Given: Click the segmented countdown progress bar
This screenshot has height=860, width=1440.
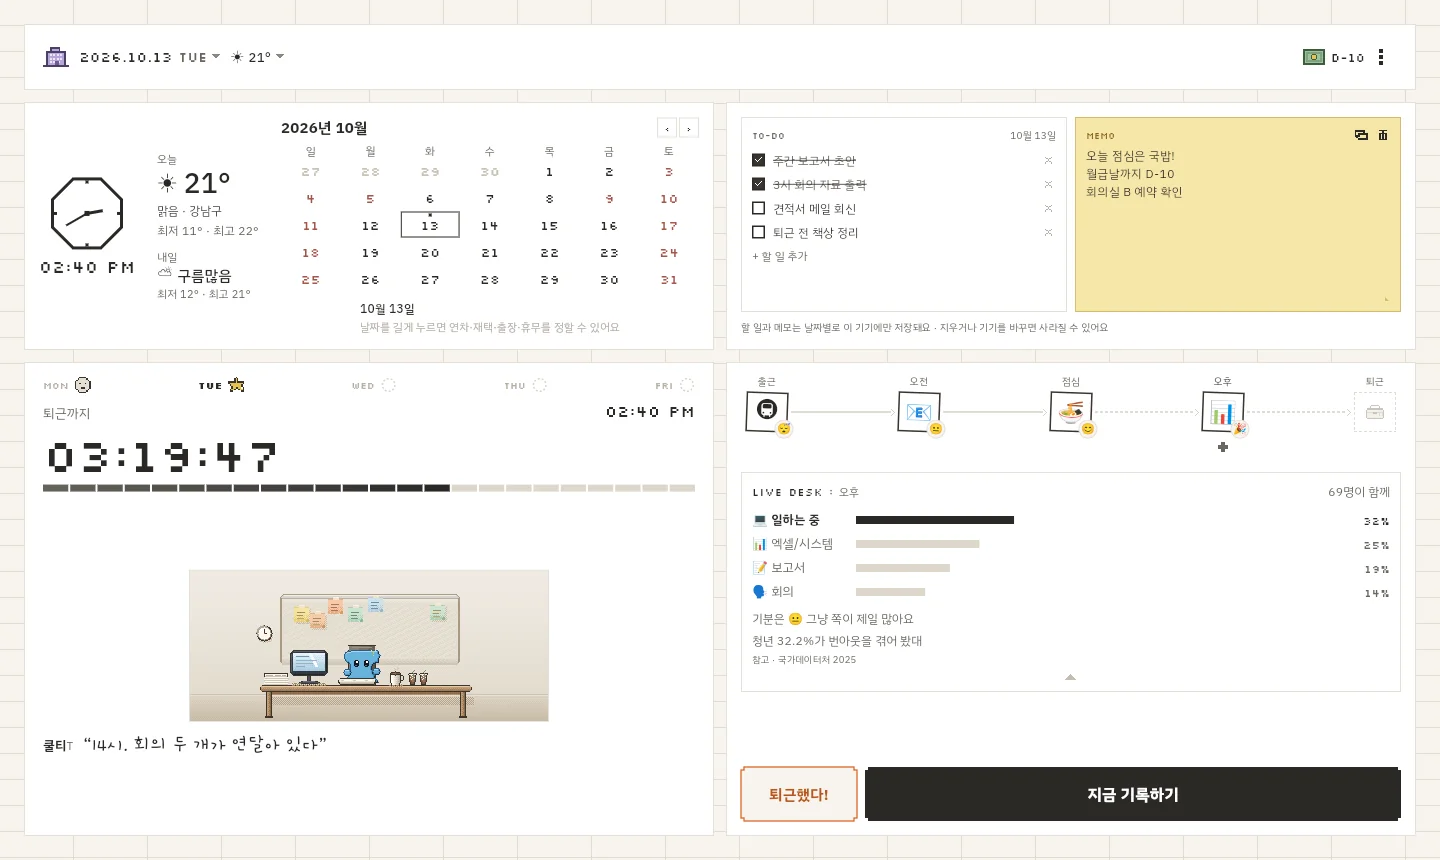Looking at the screenshot, I should (369, 488).
